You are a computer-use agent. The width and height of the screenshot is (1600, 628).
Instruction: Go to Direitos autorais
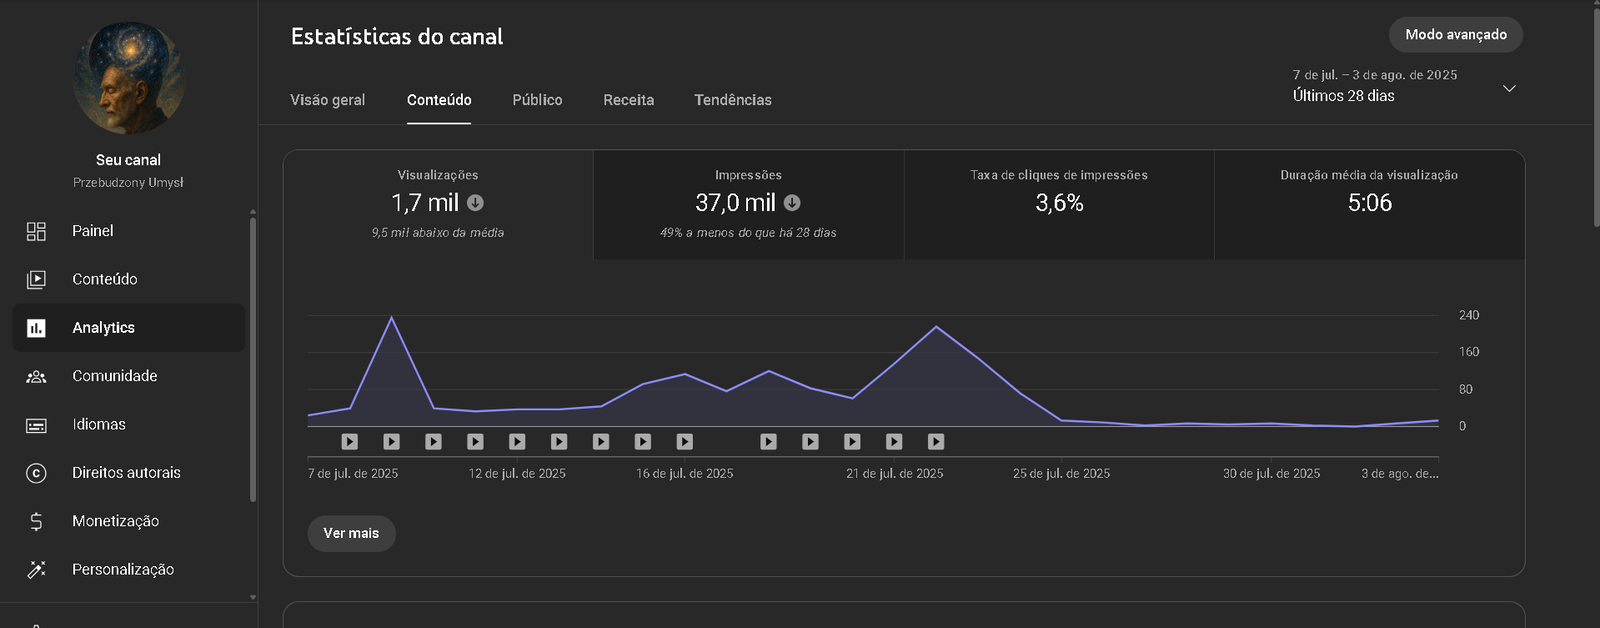128,473
